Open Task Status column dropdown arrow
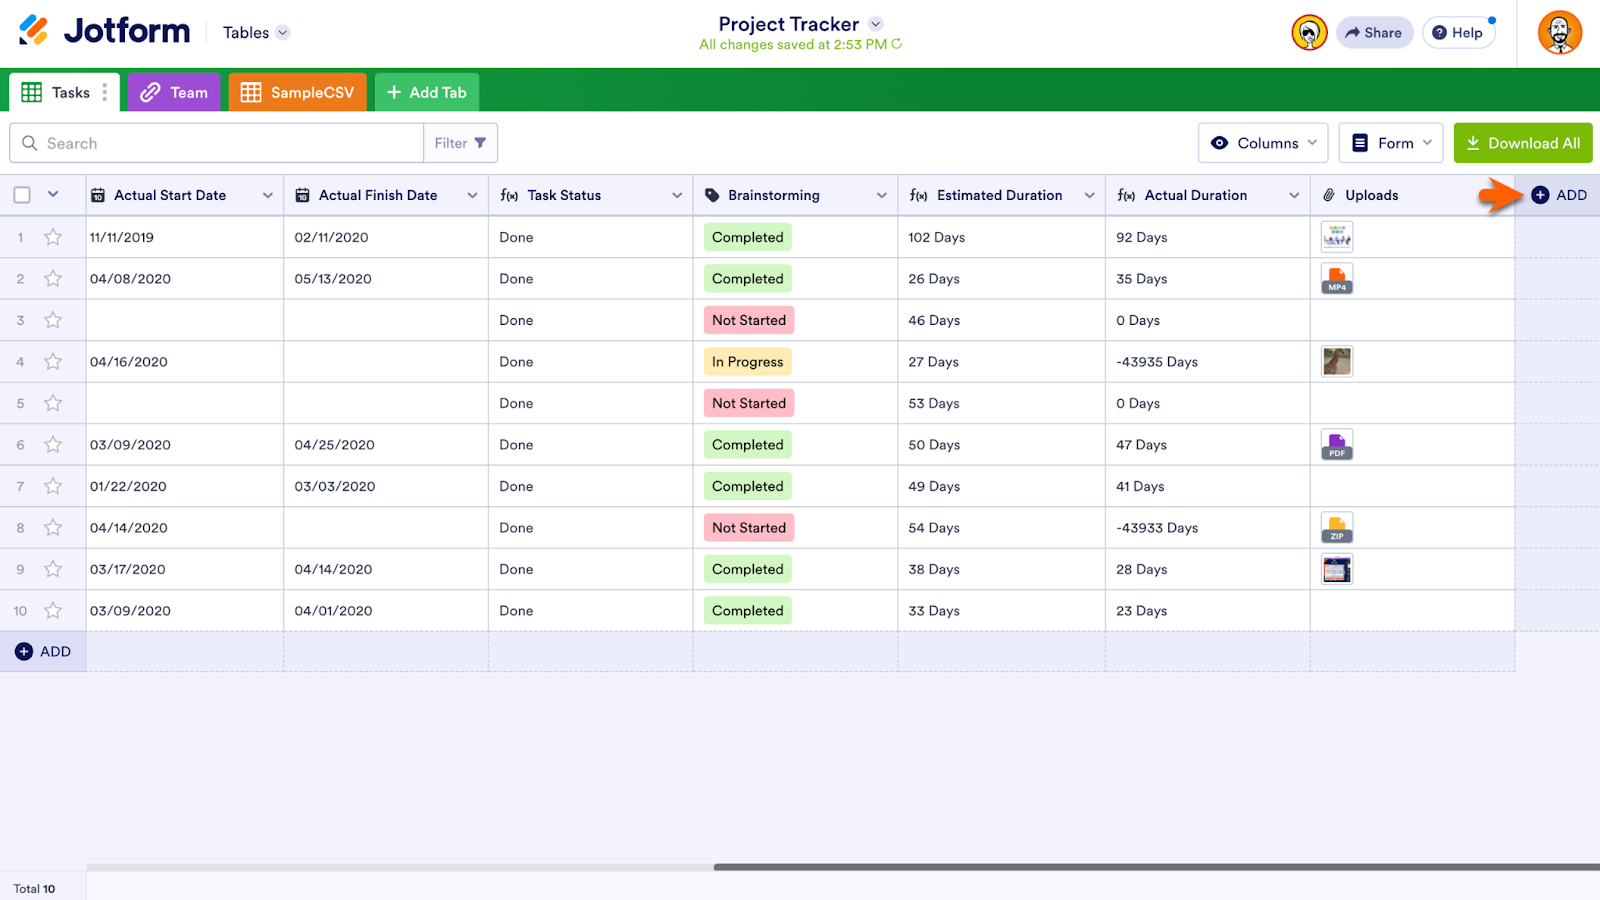 point(677,195)
